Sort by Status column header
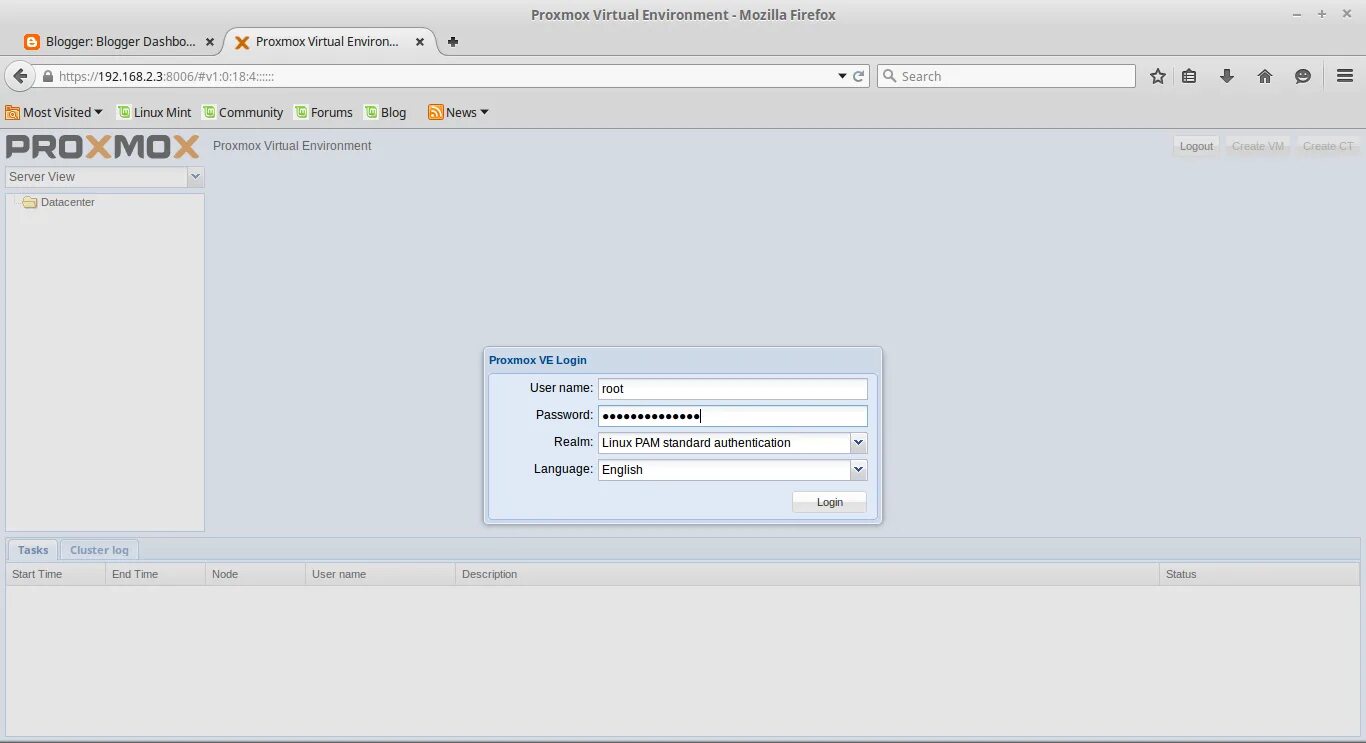Viewport: 1366px width, 743px height. coord(1260,574)
